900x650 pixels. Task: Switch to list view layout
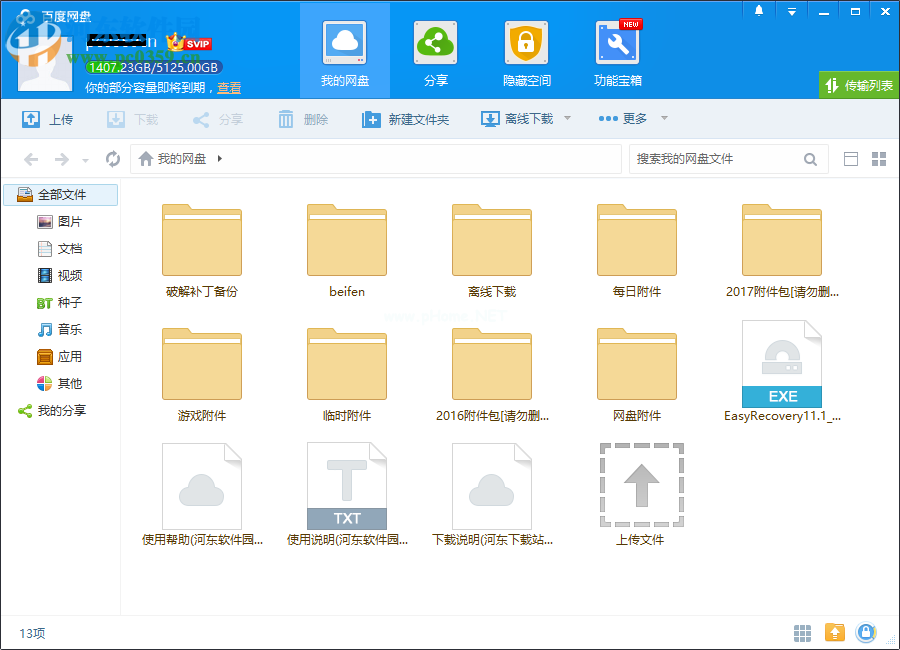[x=851, y=159]
